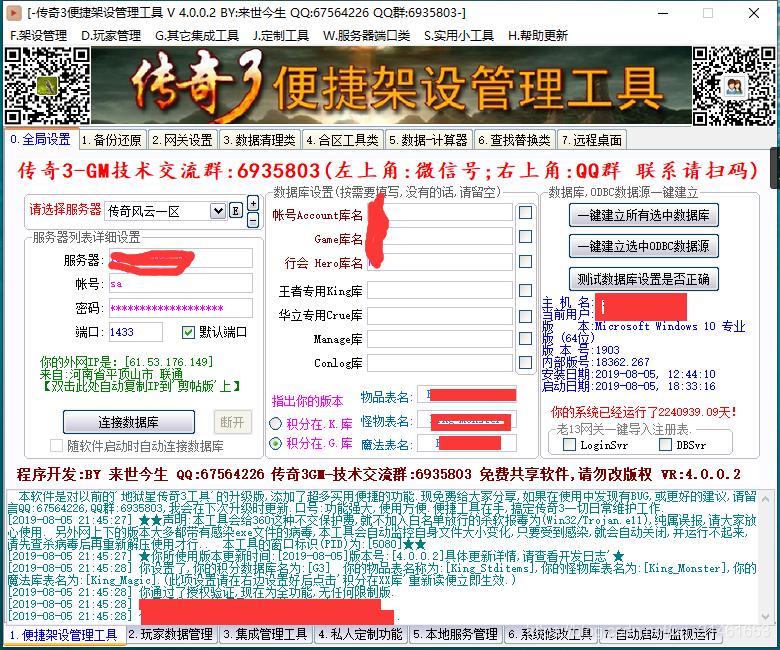This screenshot has height=650, width=780.
Task: Open the F.架设管理 menu
Action: click(38, 35)
